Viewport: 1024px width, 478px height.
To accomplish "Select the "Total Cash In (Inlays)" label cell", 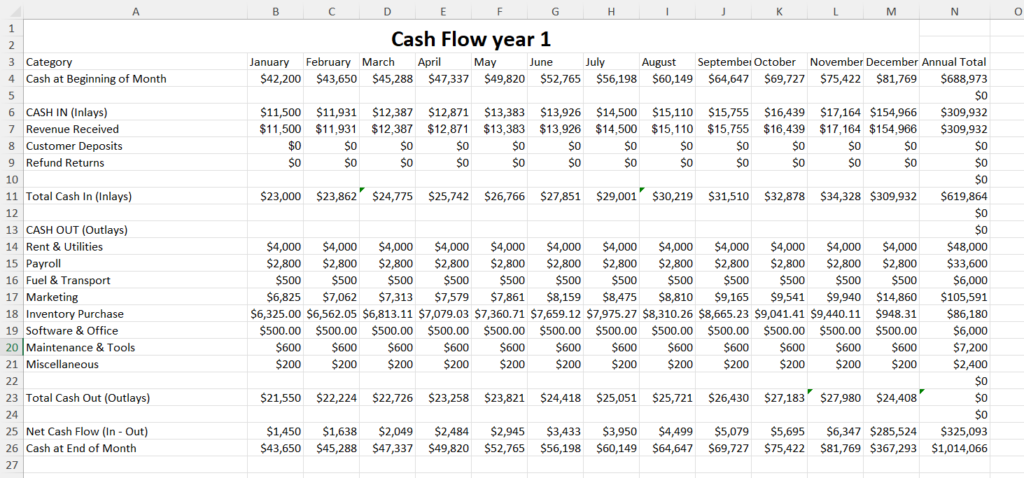I will tap(135, 196).
